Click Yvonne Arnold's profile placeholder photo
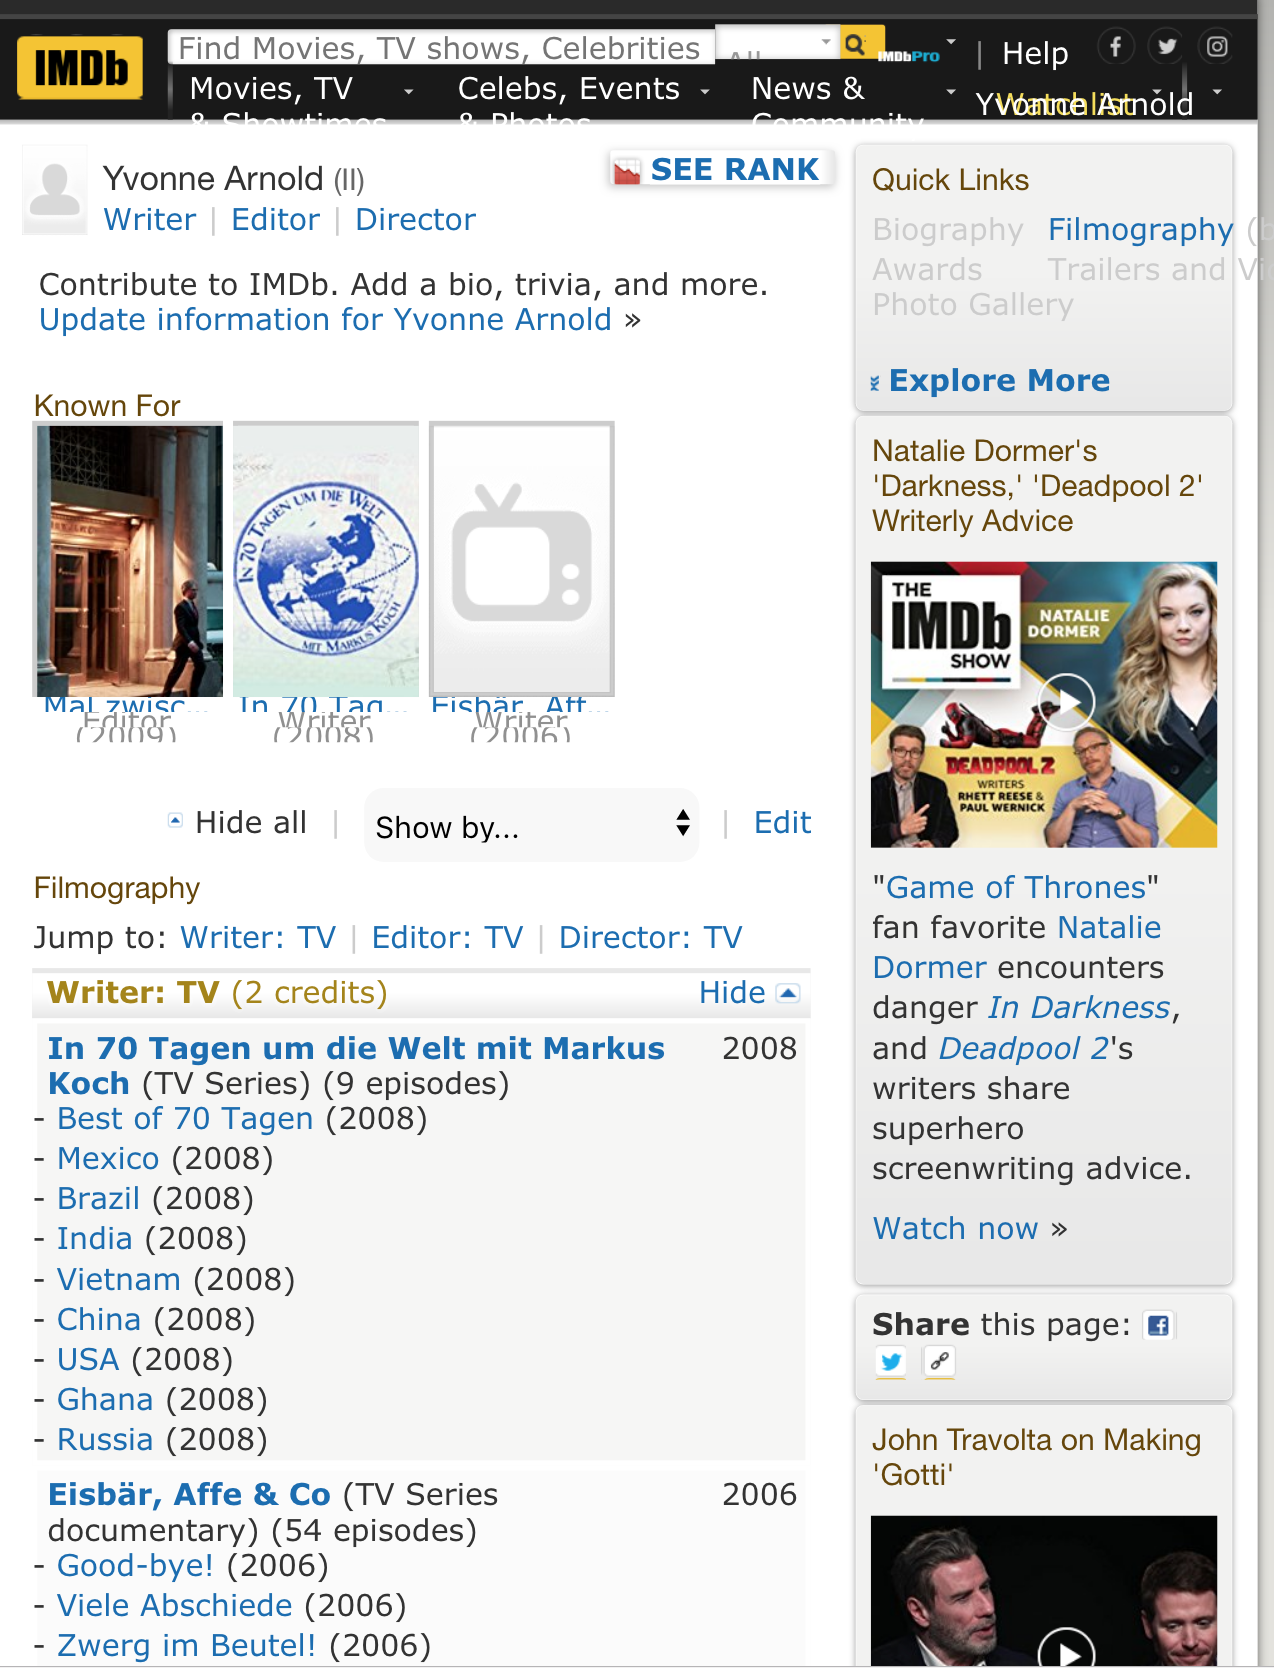Viewport: 1274px width, 1668px height. click(55, 189)
